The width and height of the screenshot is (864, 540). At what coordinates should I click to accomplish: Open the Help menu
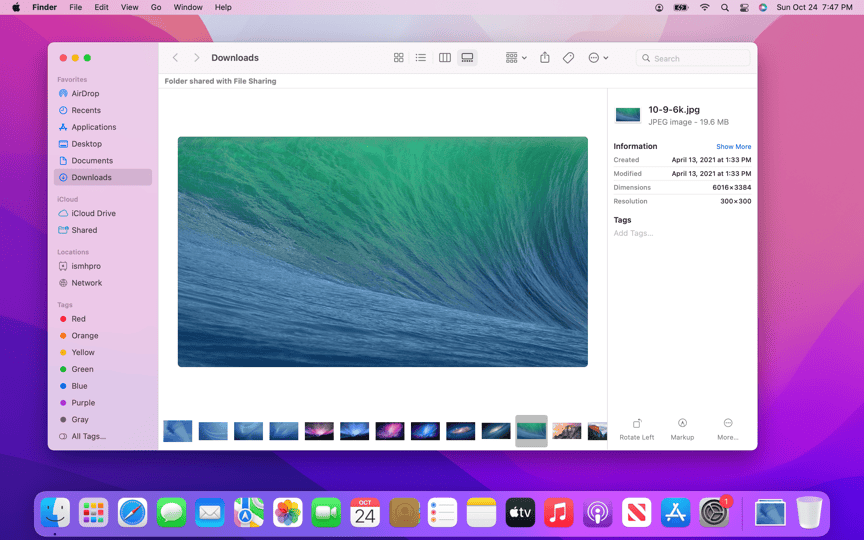tap(223, 7)
